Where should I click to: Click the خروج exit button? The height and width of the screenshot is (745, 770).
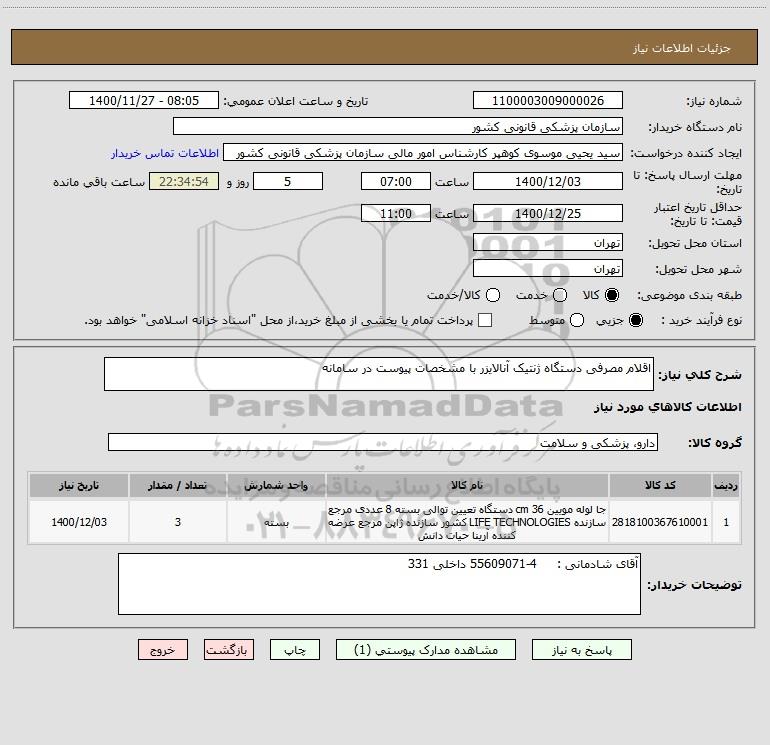(163, 650)
